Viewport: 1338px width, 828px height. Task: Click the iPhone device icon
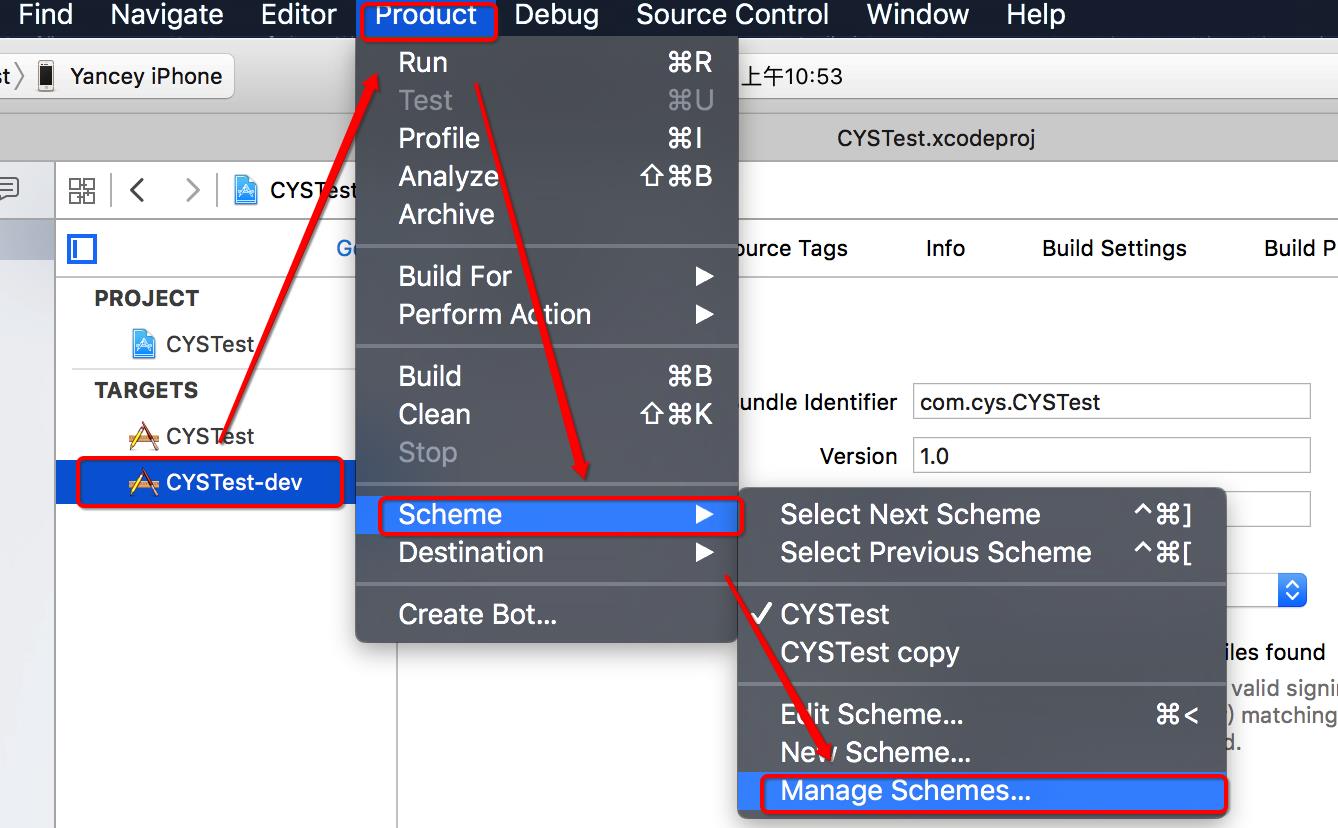(x=46, y=76)
